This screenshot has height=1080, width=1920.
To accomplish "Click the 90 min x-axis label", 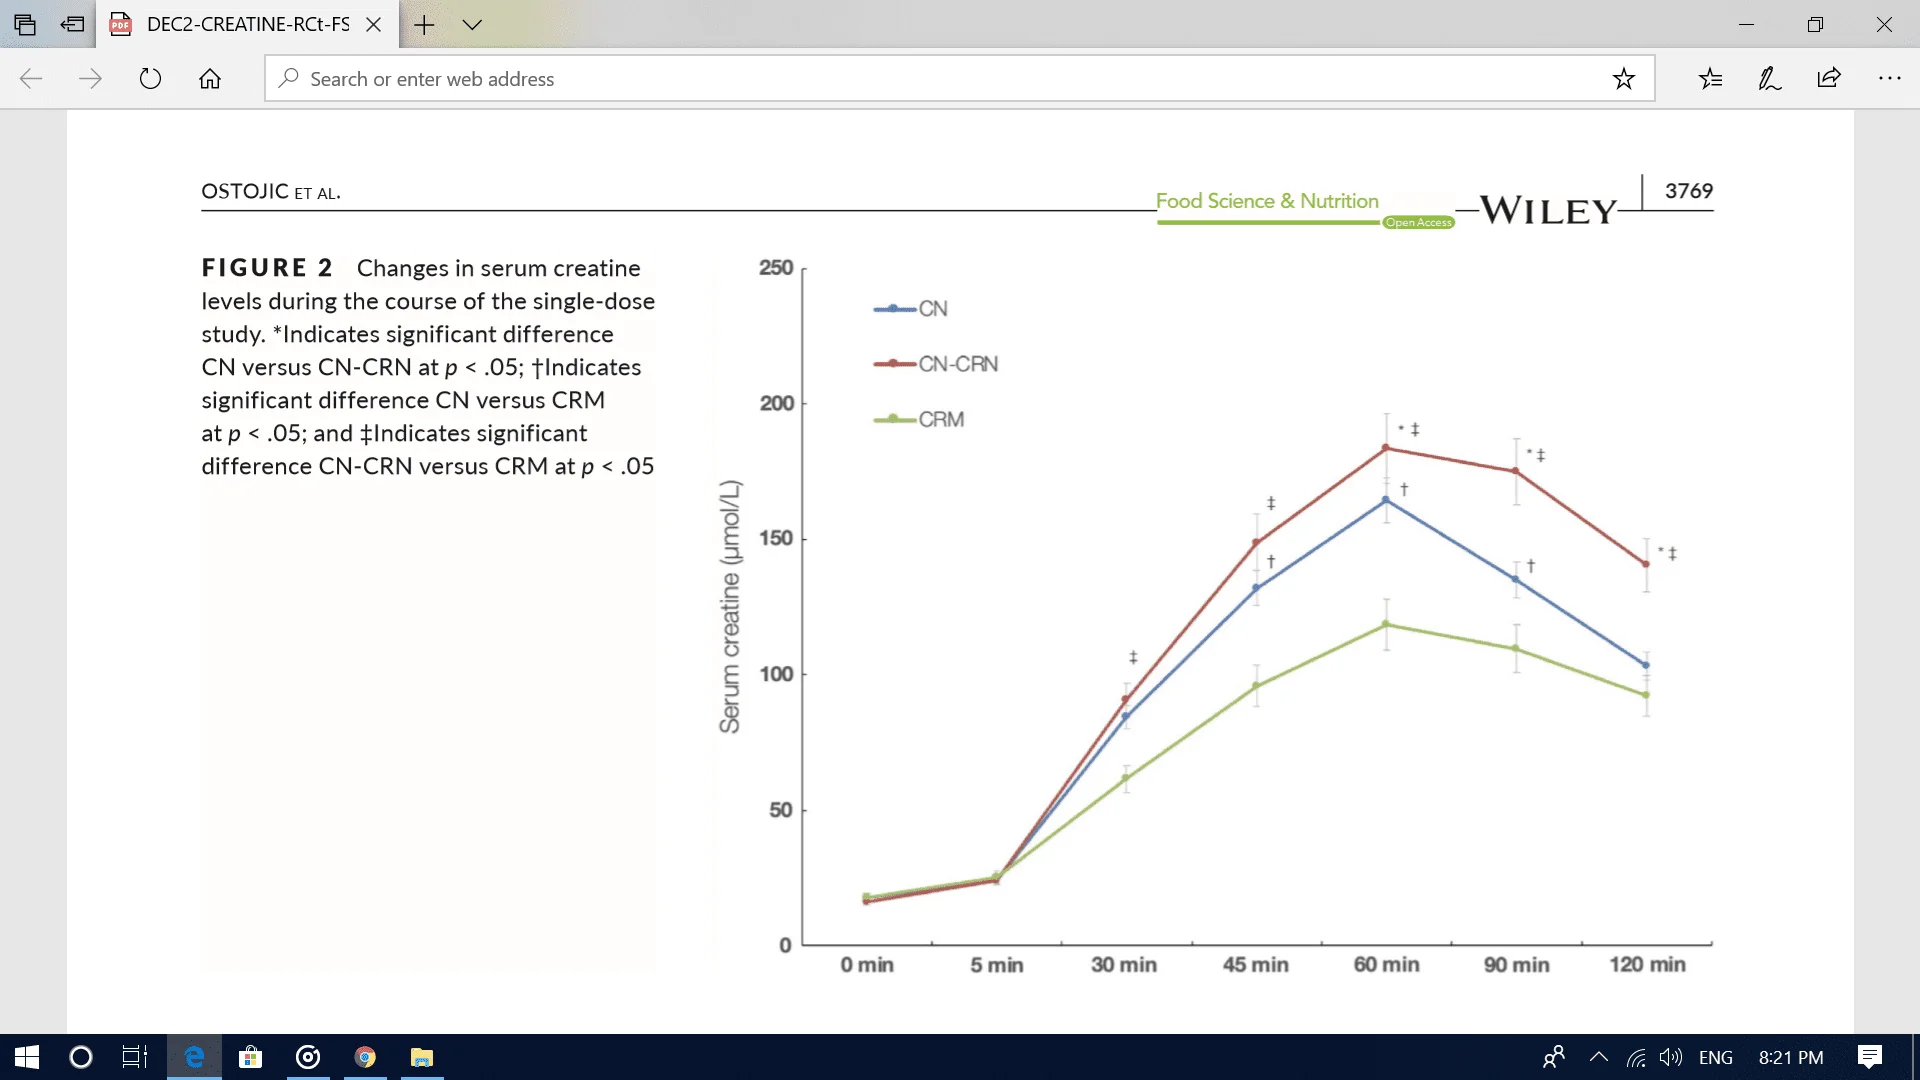I will [1516, 965].
